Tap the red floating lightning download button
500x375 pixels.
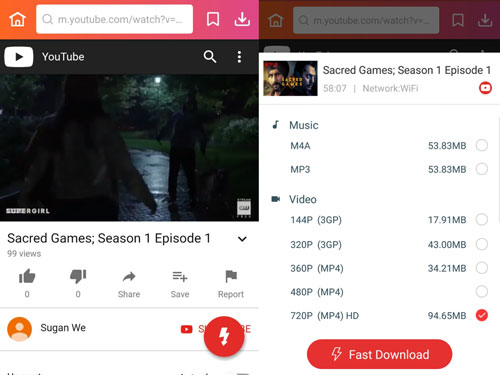pyautogui.click(x=224, y=336)
